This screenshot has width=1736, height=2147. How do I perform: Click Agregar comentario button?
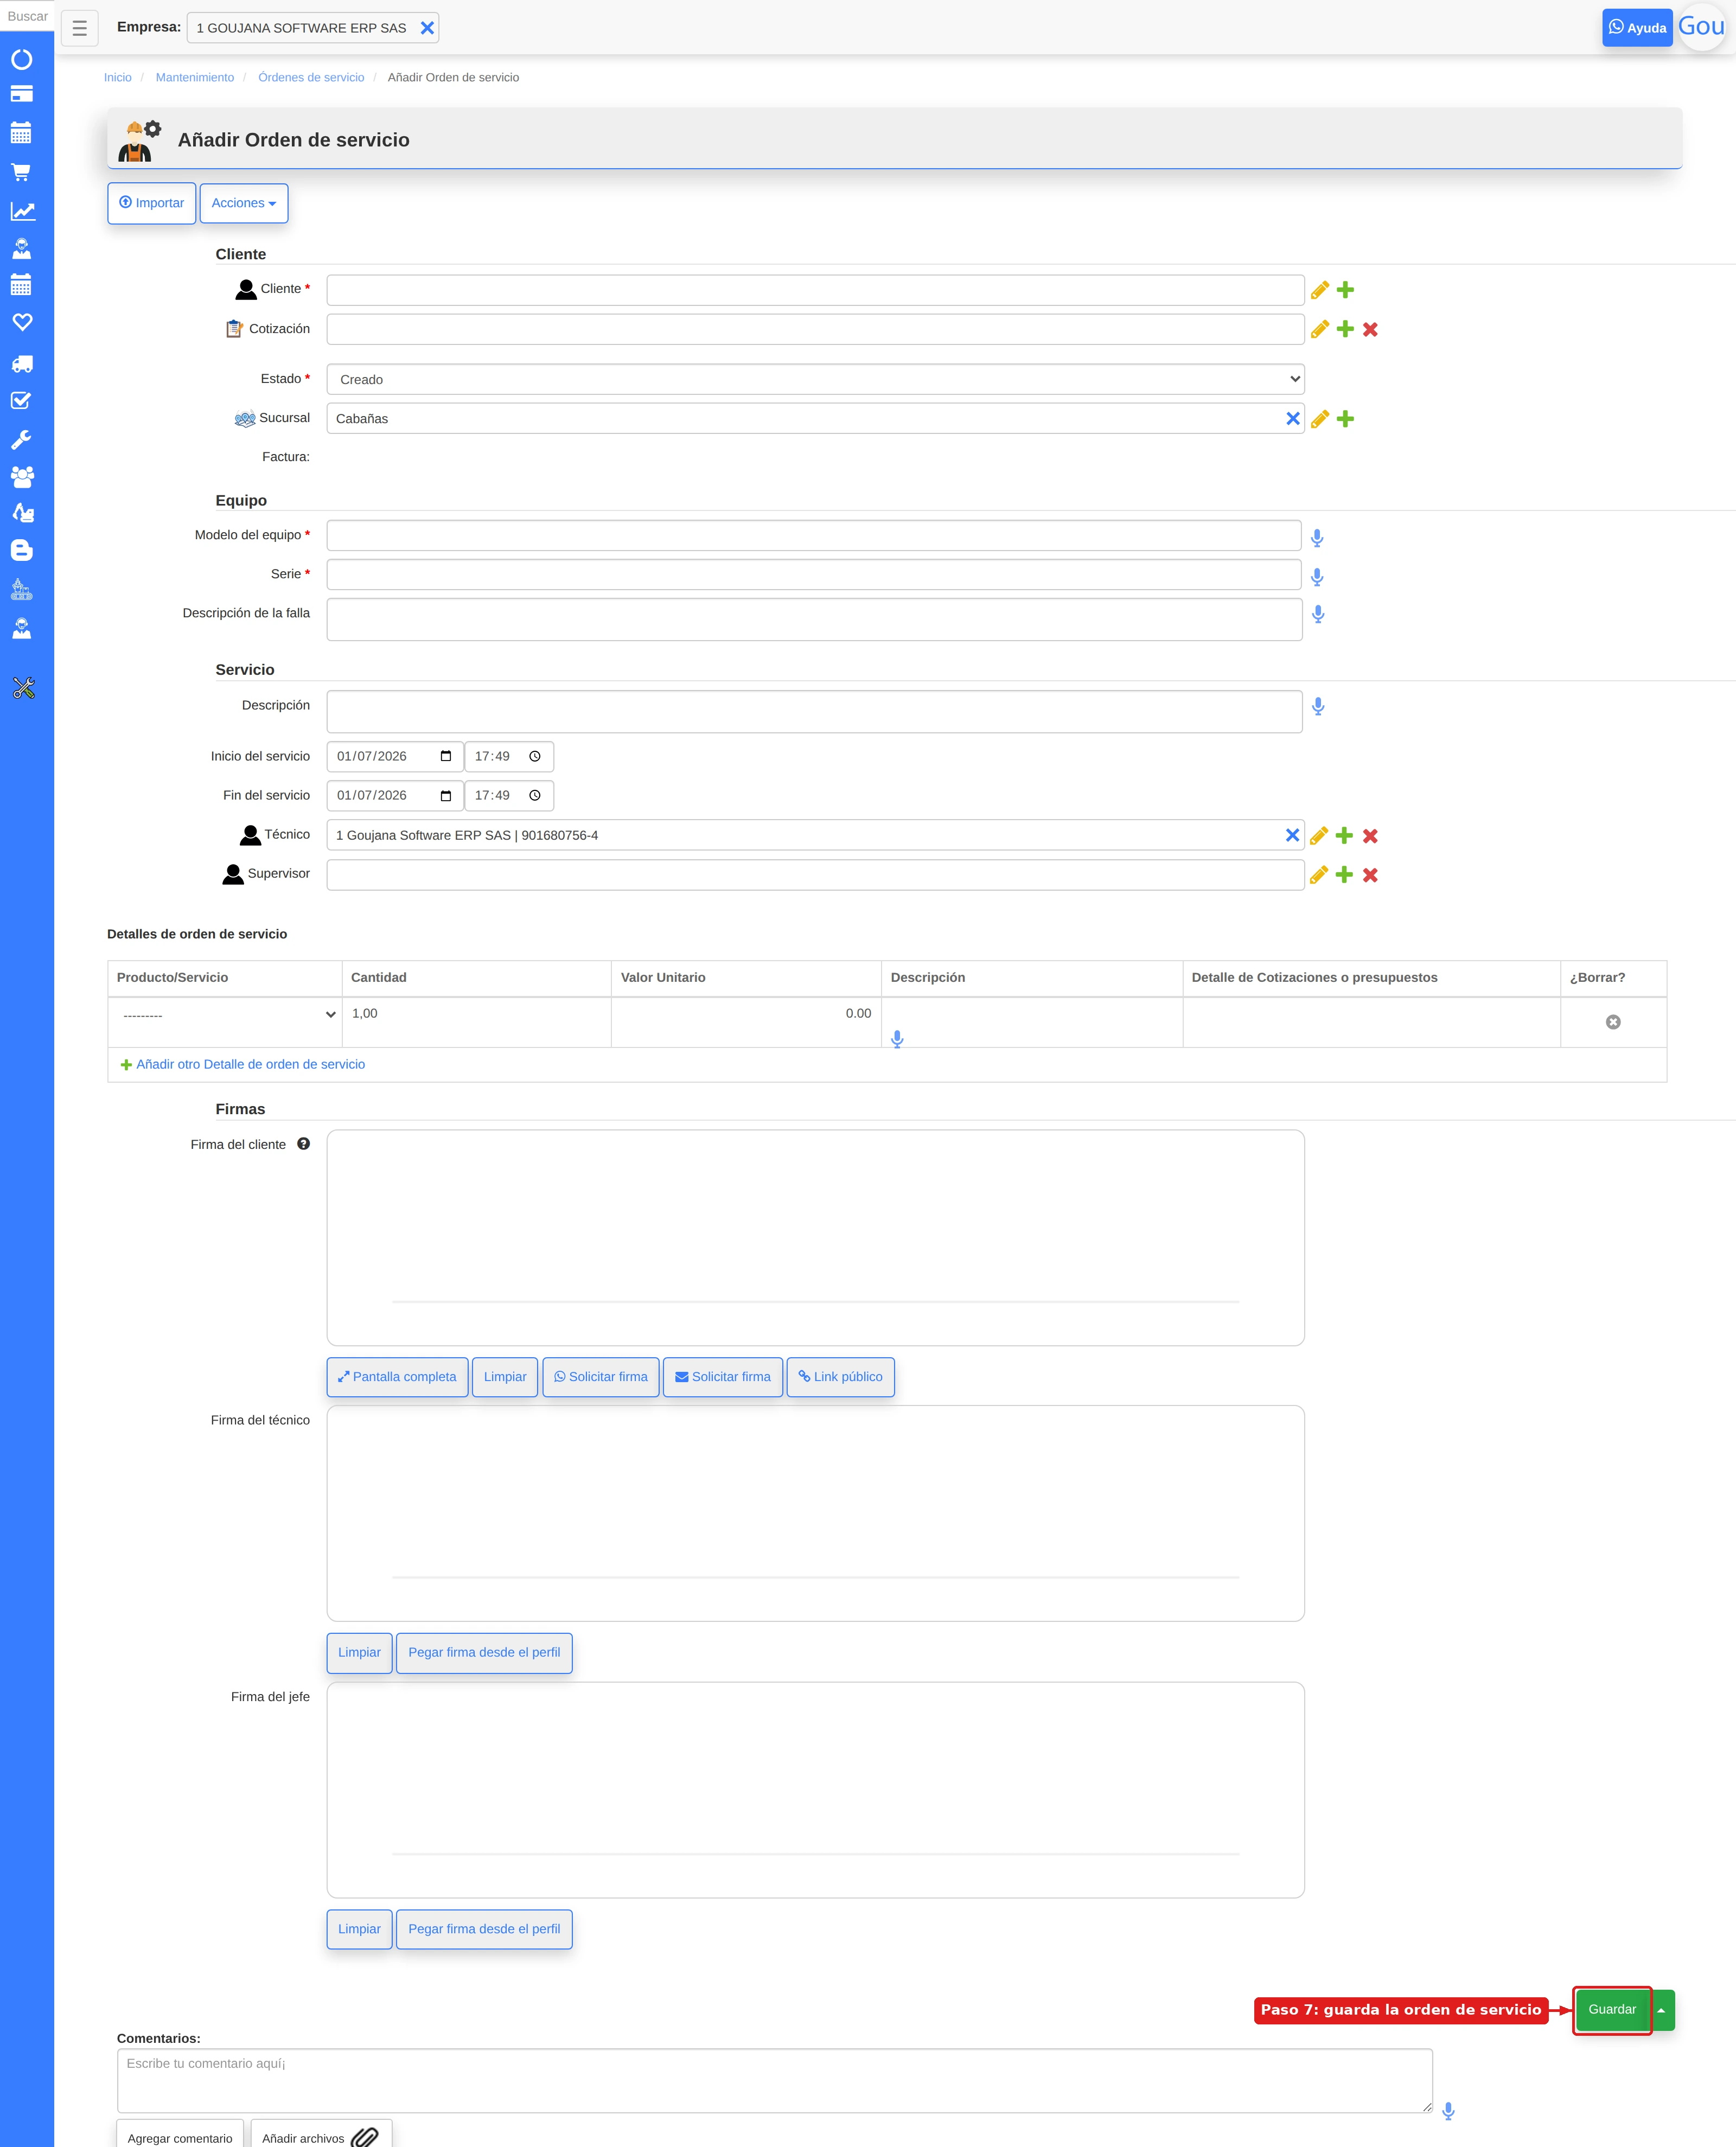[180, 2135]
